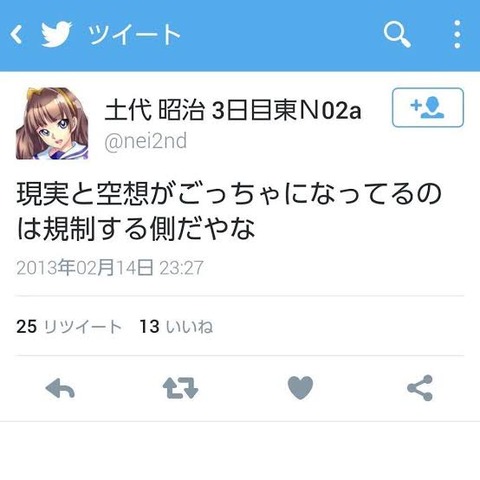The width and height of the screenshot is (480, 480).
Task: Share the tweet via share icon
Action: 420,388
